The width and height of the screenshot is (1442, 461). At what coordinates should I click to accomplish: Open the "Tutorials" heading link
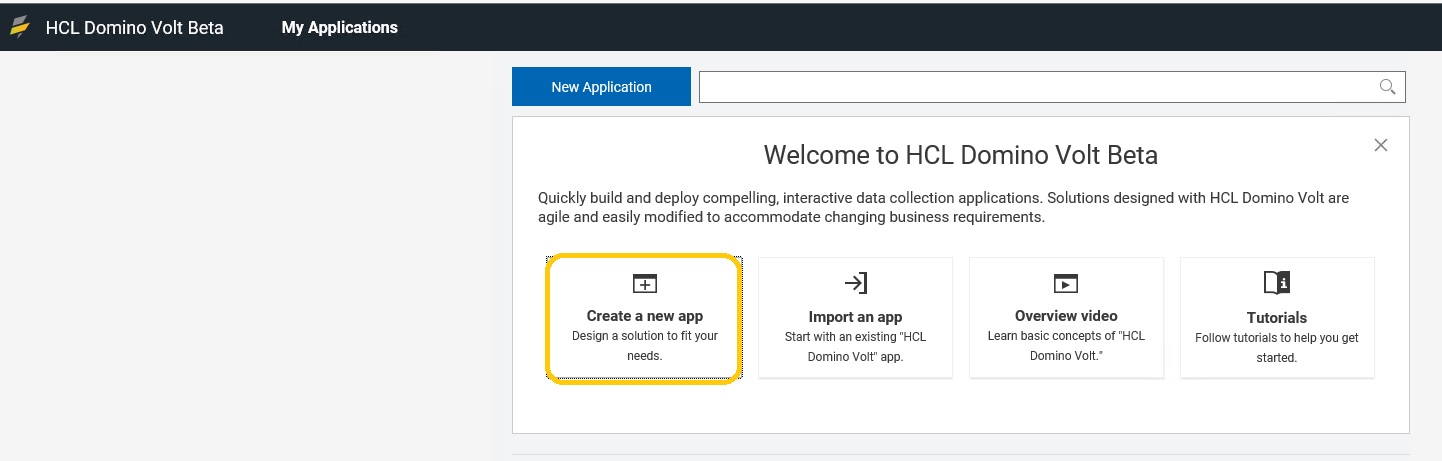click(1277, 318)
